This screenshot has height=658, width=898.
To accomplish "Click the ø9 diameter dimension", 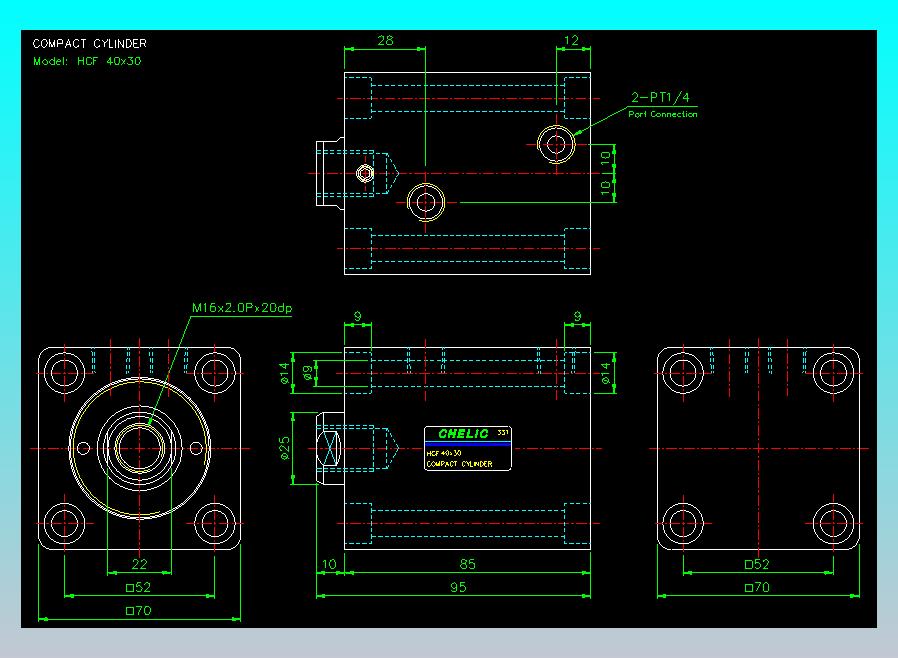I will (x=308, y=373).
